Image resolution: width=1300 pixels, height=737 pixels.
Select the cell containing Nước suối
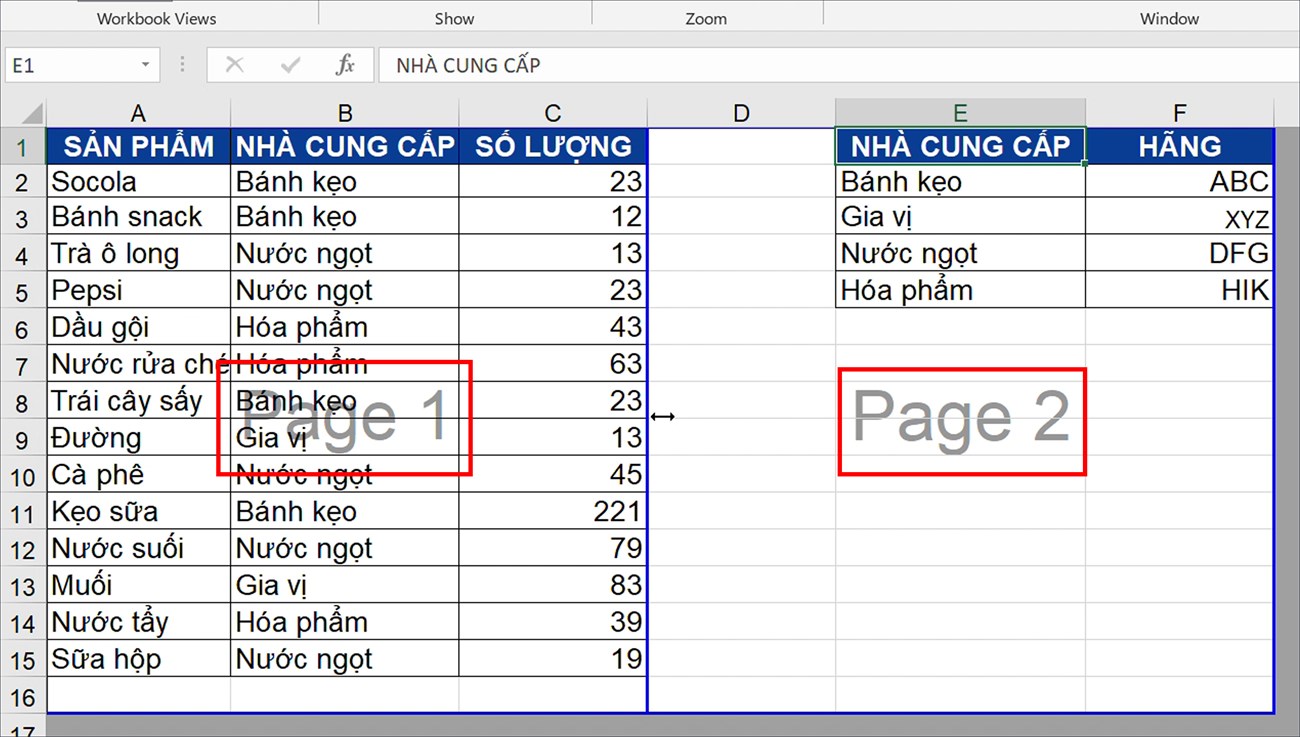coord(138,548)
